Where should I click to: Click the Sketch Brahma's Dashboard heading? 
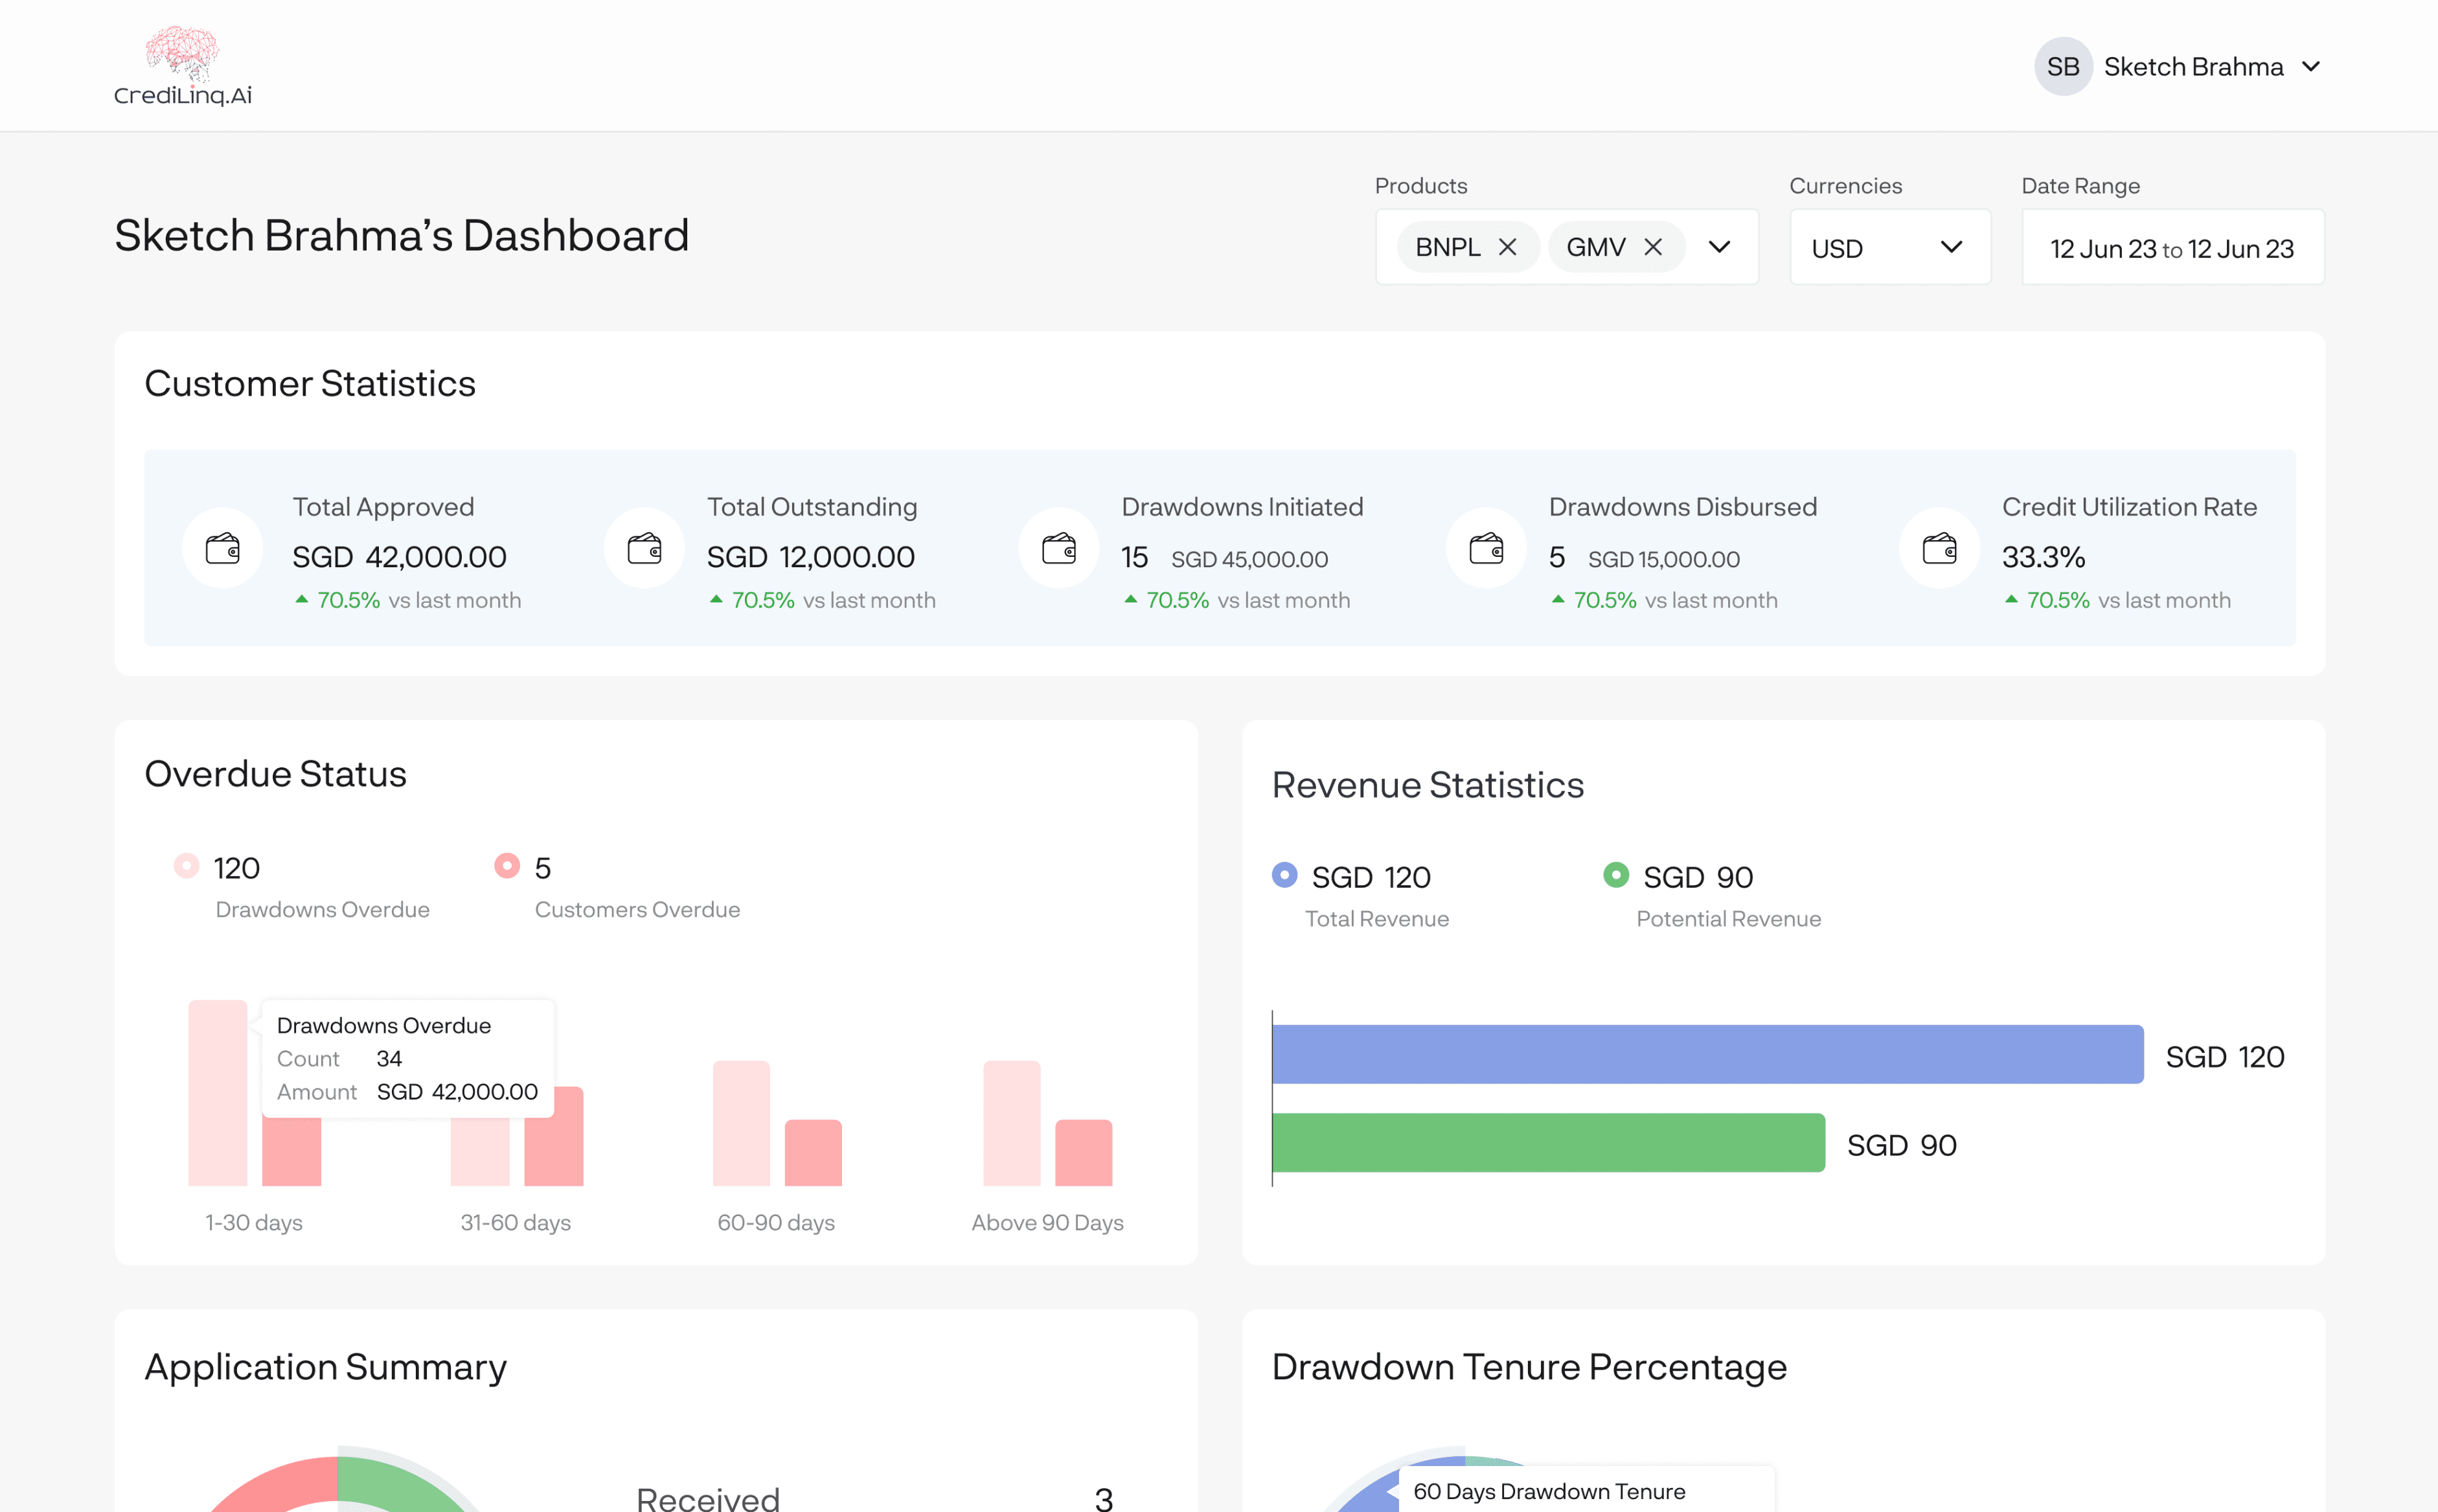click(402, 235)
